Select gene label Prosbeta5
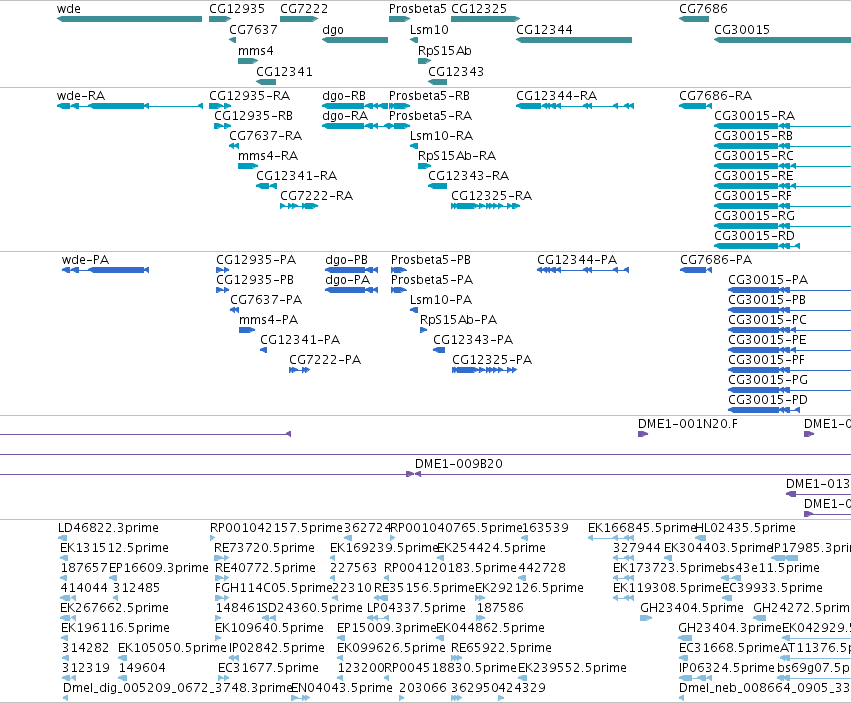Viewport: 851px width, 703px height. coord(417,9)
